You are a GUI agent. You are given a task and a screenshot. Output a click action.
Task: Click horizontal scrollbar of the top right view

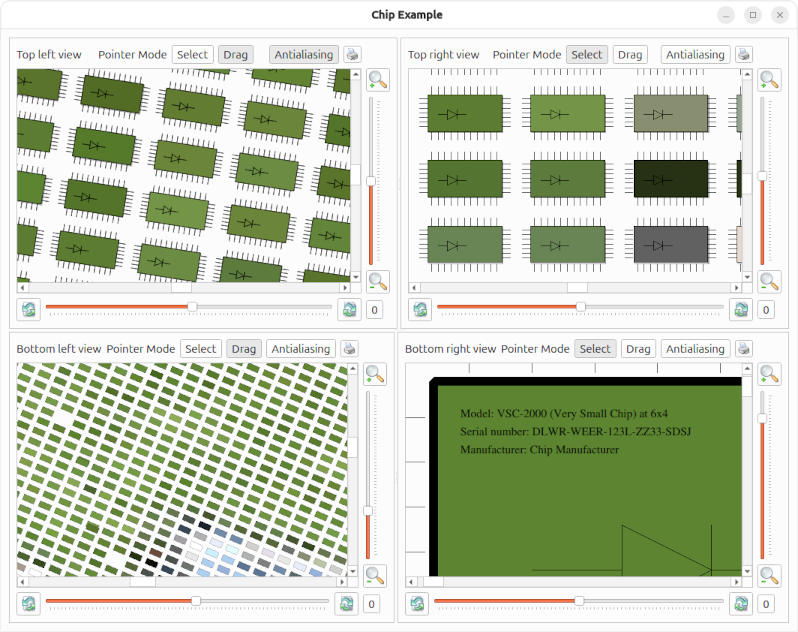pyautogui.click(x=577, y=287)
